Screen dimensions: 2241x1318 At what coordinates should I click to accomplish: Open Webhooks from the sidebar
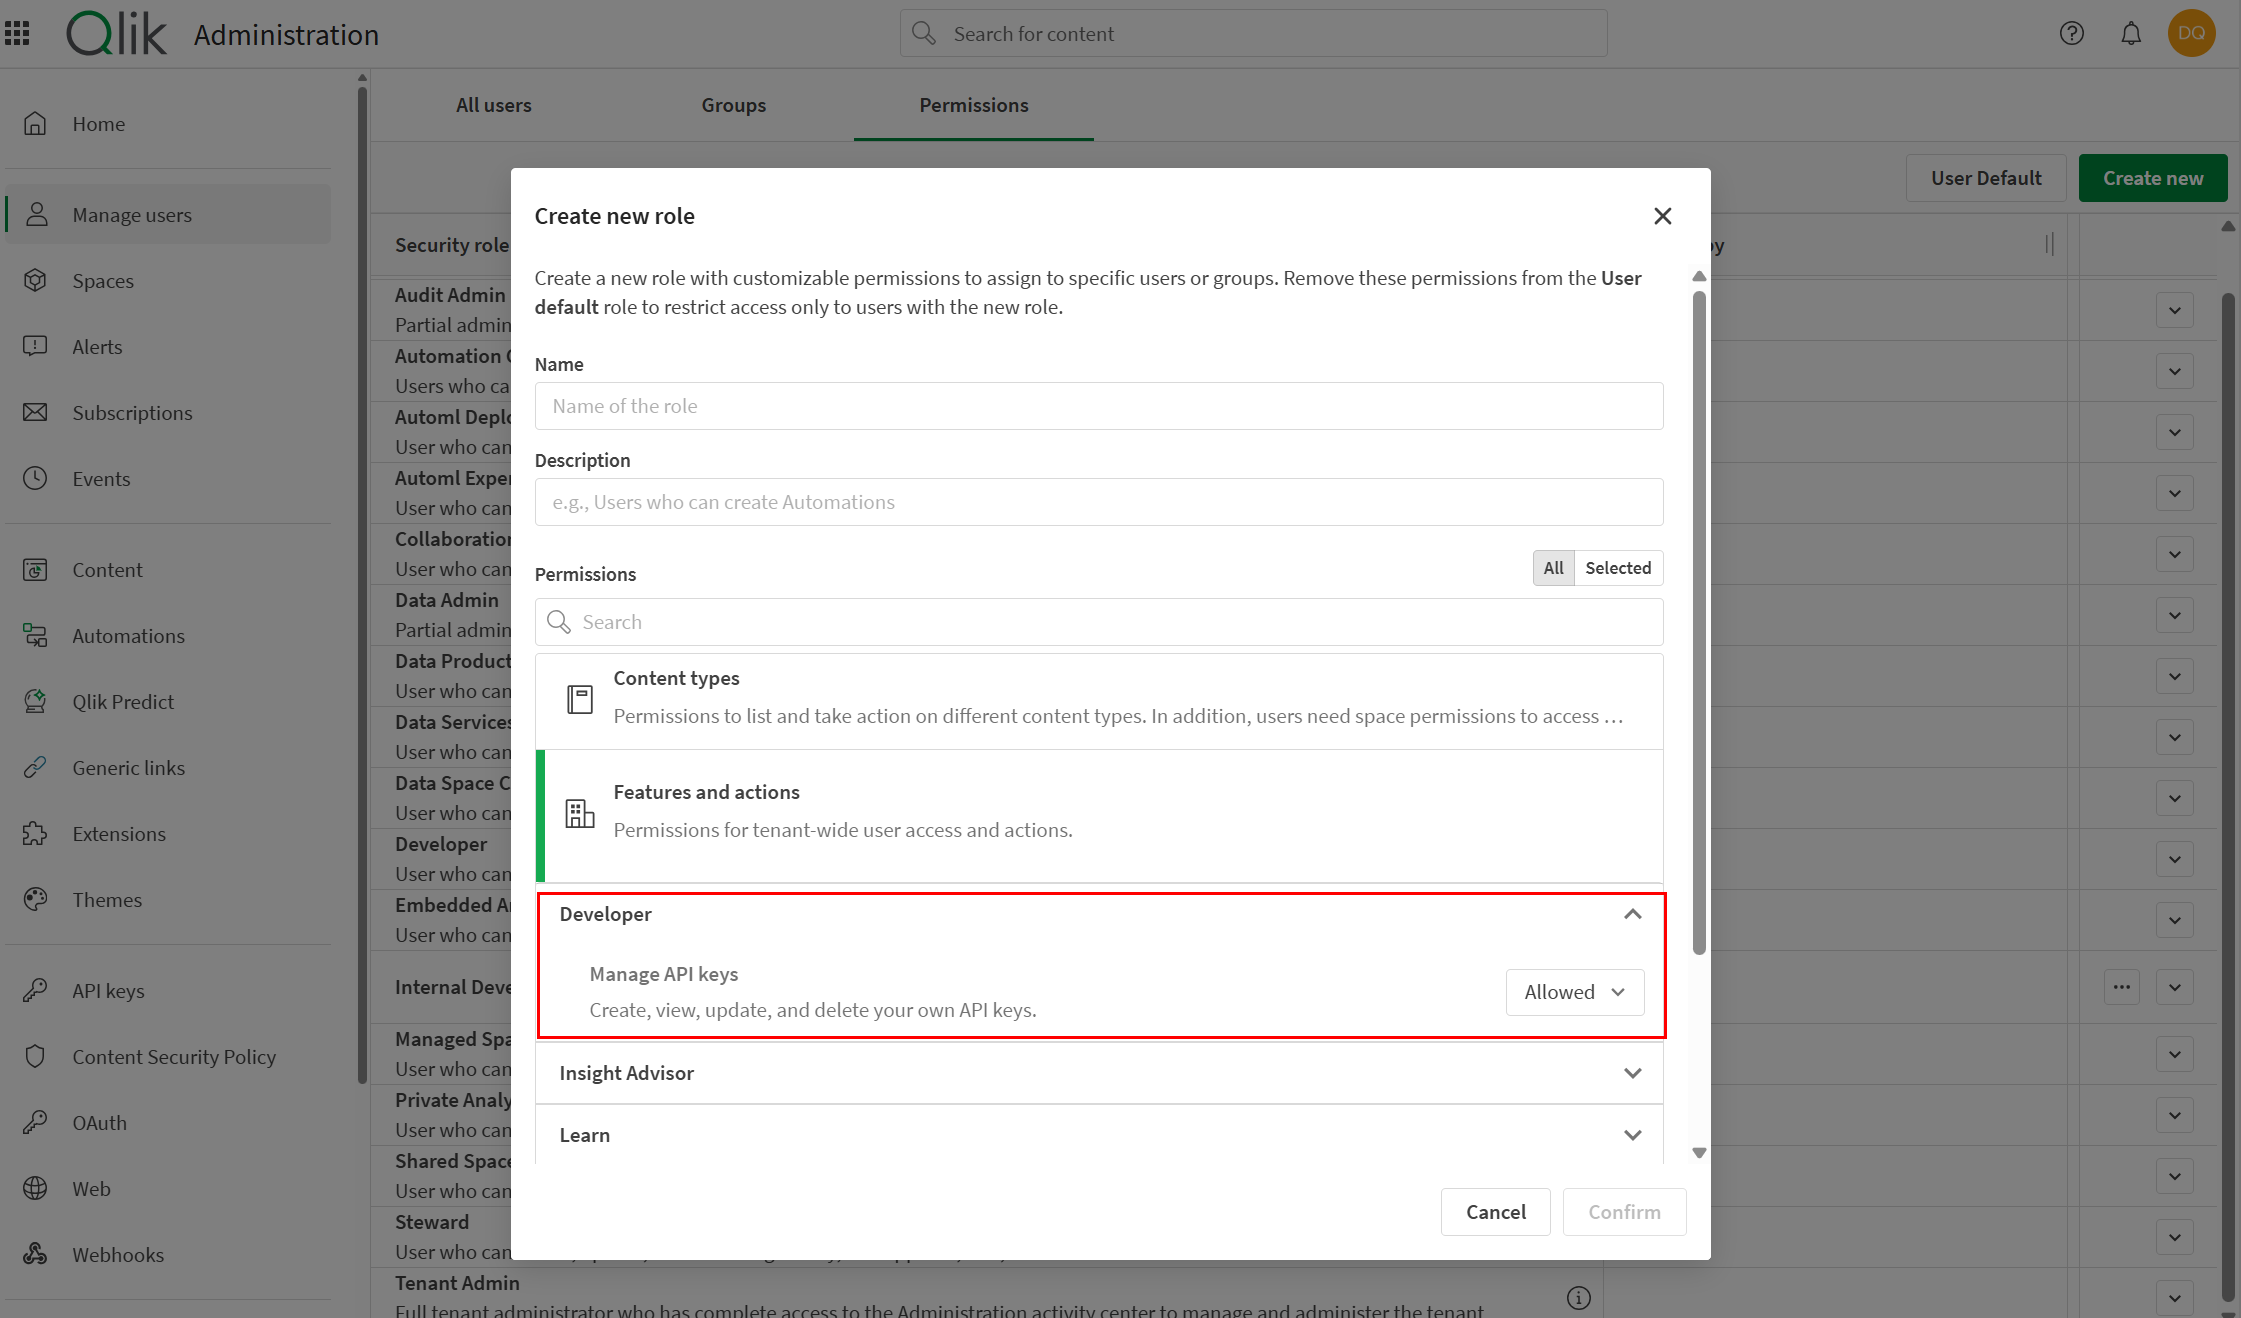coord(117,1254)
